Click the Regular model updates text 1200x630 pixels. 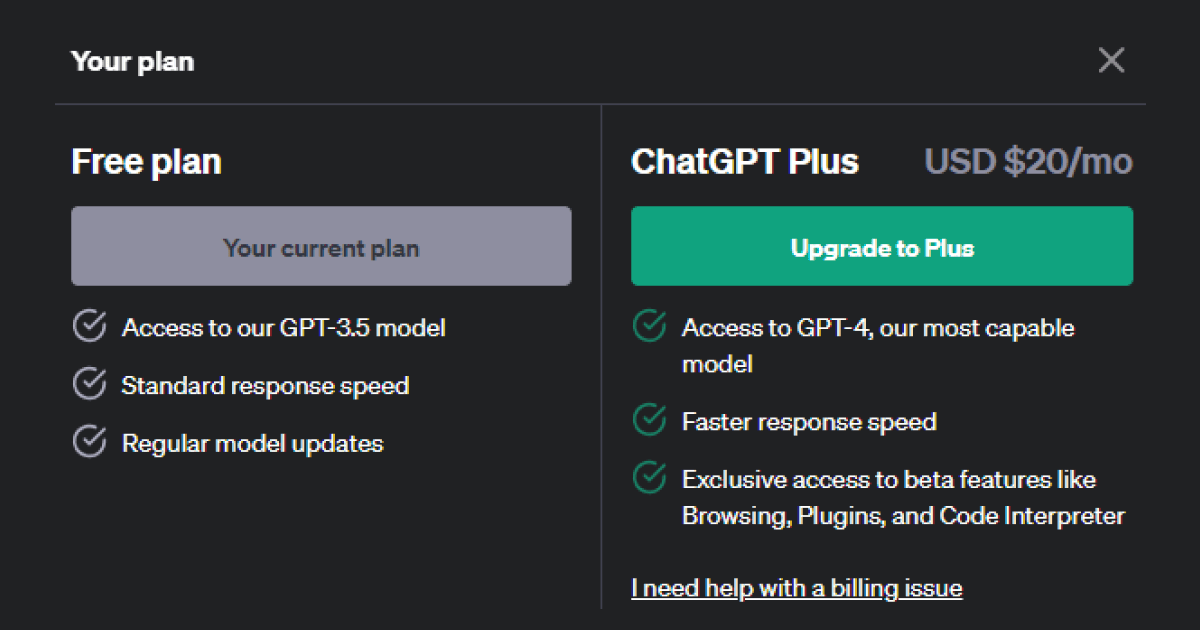[252, 444]
